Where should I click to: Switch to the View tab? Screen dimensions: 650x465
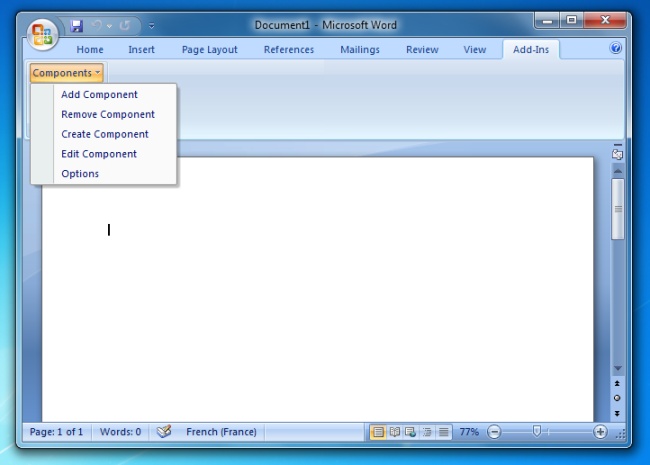(x=475, y=50)
